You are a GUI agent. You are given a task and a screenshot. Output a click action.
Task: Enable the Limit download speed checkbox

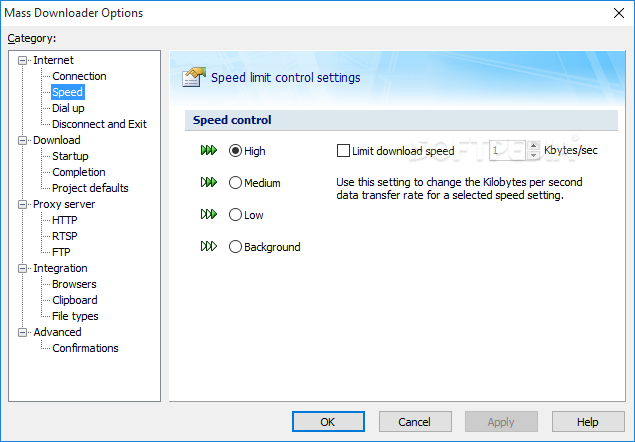coord(344,151)
